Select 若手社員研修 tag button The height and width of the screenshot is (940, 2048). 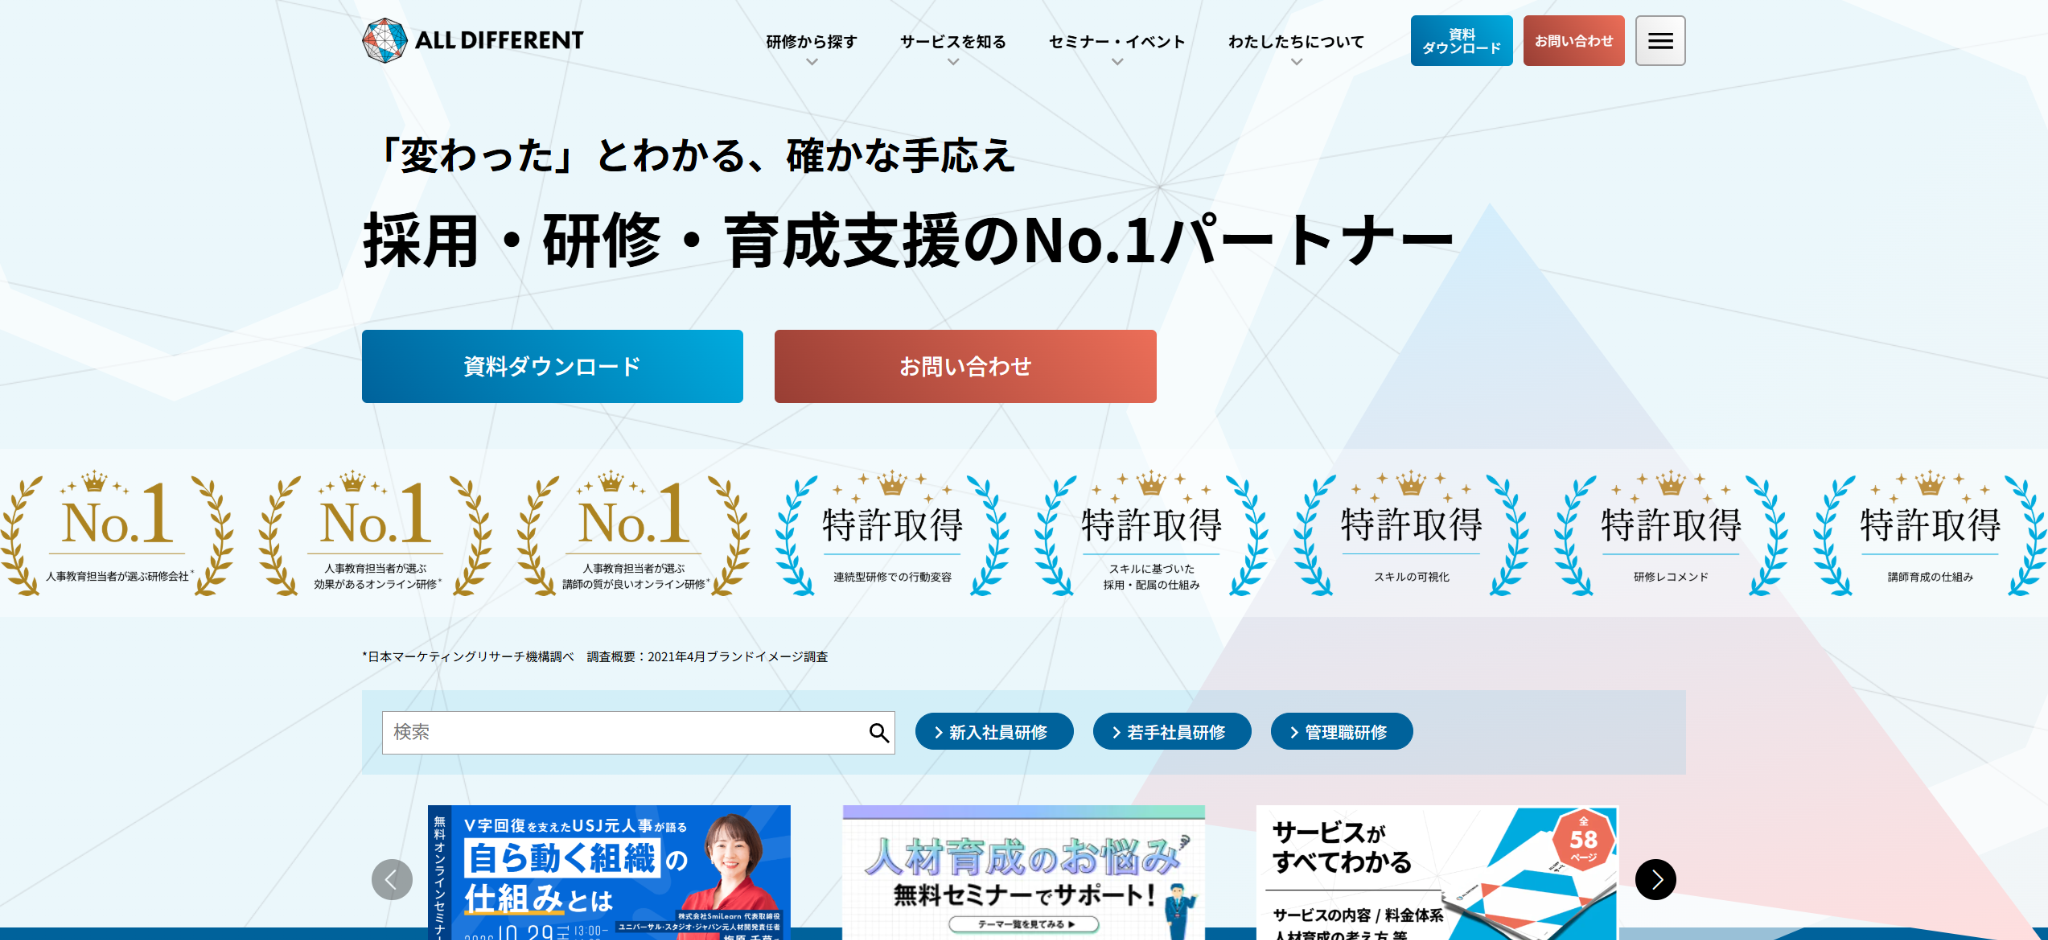1172,732
